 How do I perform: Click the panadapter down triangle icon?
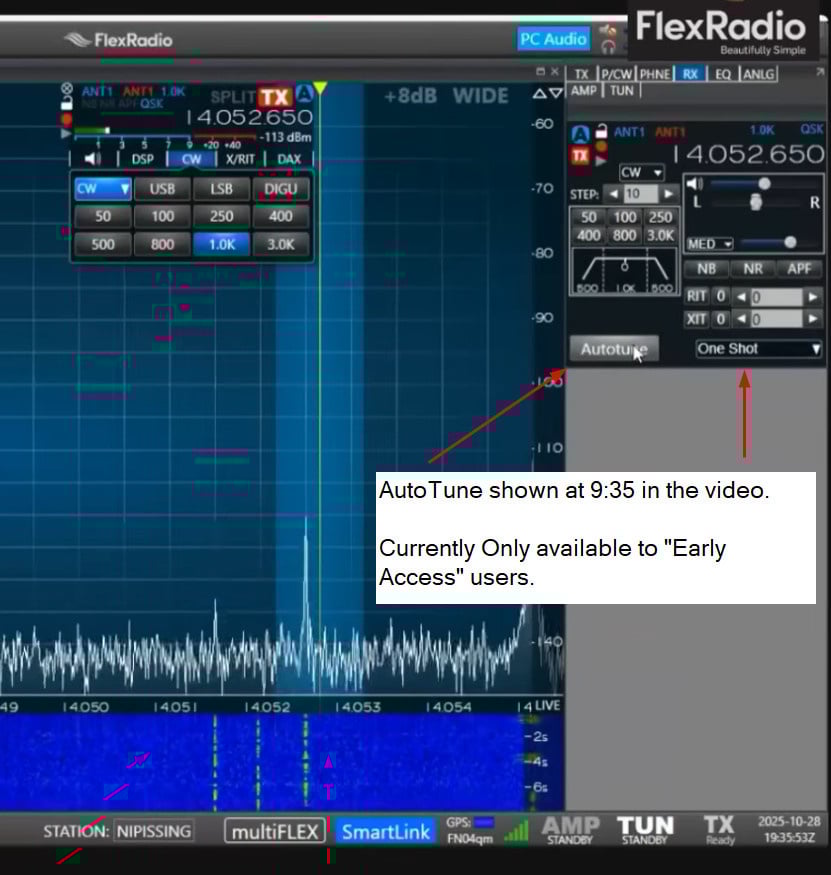coord(556,94)
